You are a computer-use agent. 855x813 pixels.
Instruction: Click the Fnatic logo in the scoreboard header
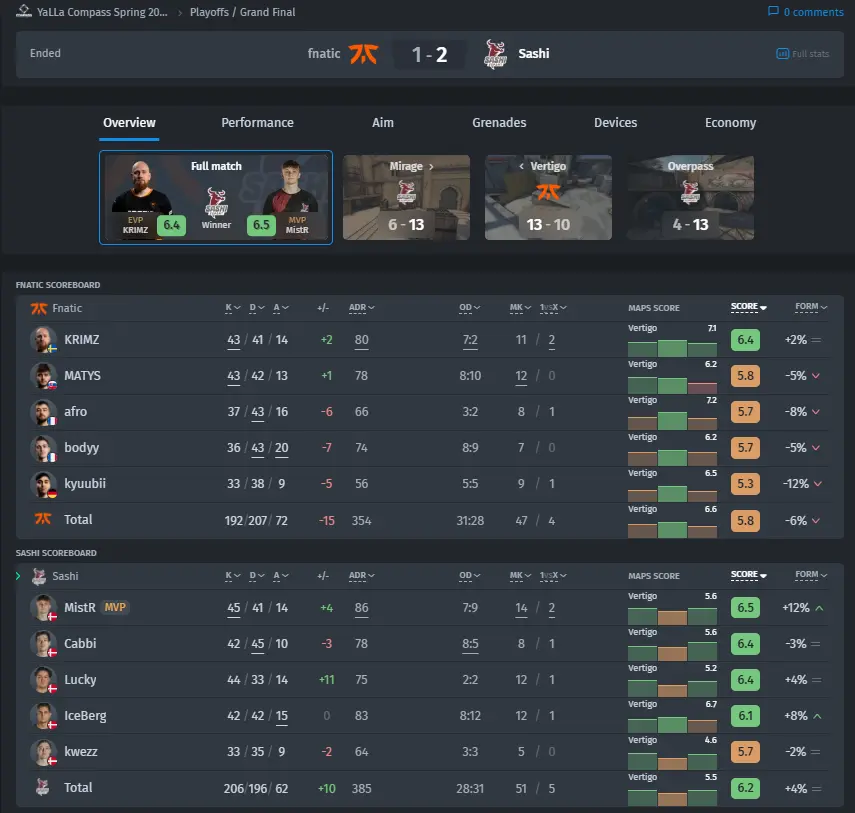click(x=39, y=308)
